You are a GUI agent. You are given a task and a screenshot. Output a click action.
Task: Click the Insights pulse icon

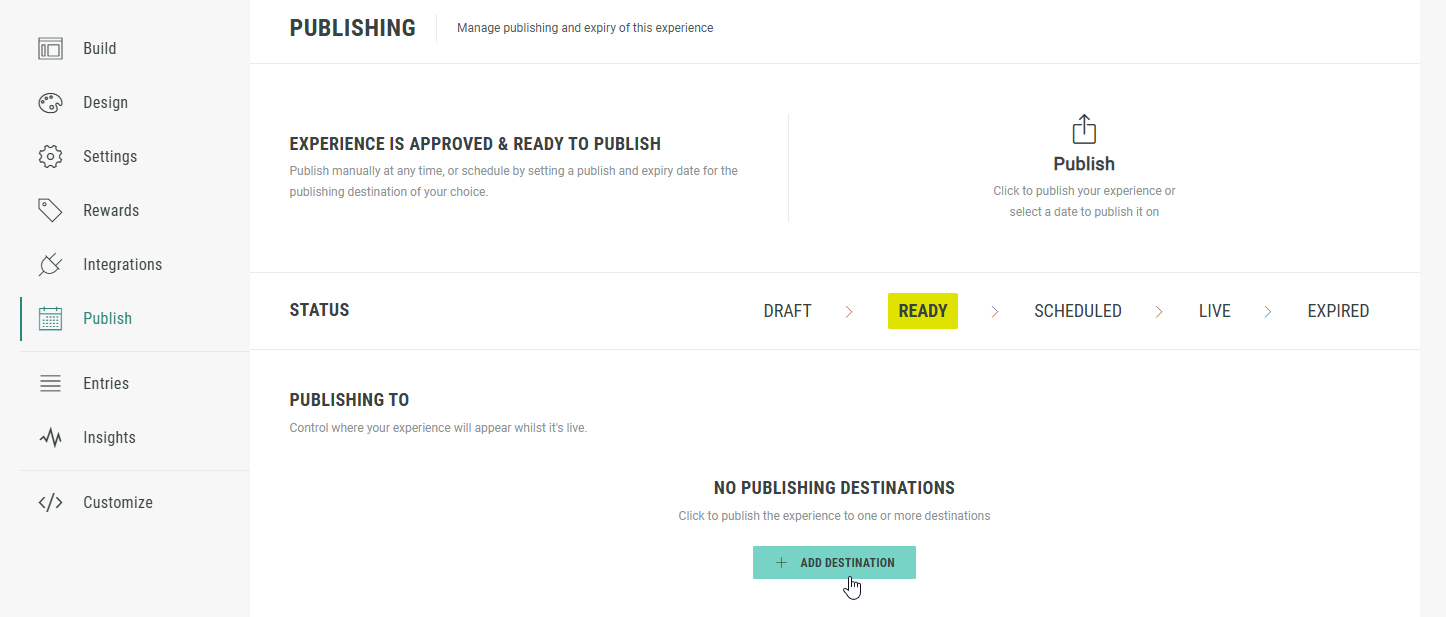[50, 437]
